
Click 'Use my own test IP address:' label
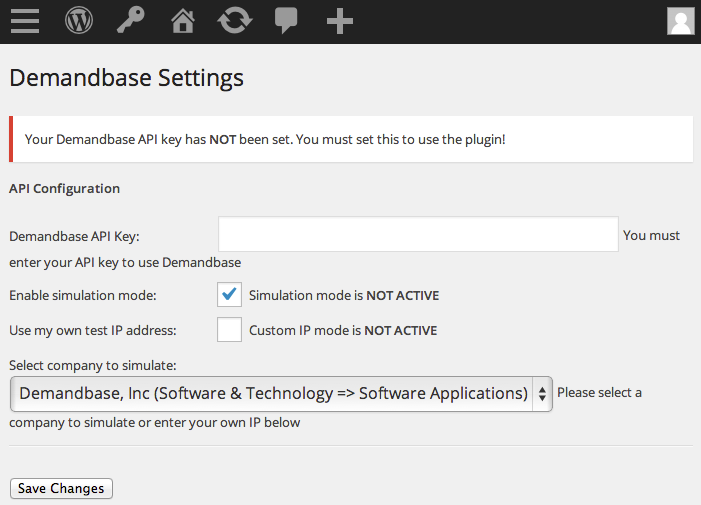pos(93,330)
